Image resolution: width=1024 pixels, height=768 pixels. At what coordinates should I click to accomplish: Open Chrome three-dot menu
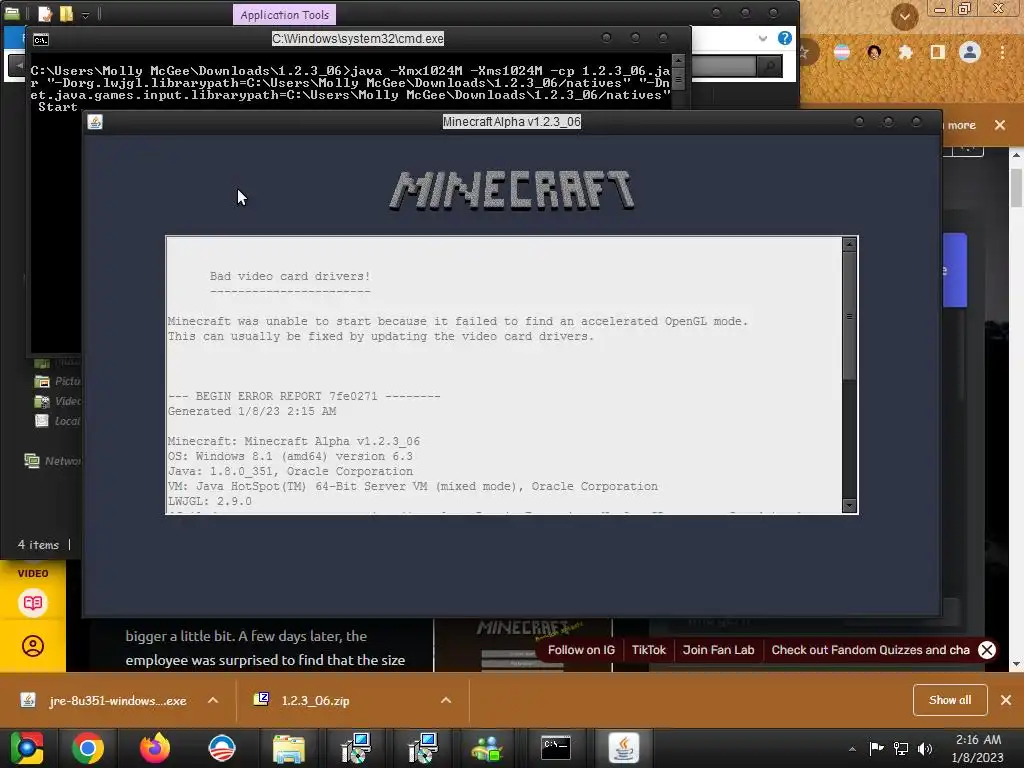(1002, 52)
